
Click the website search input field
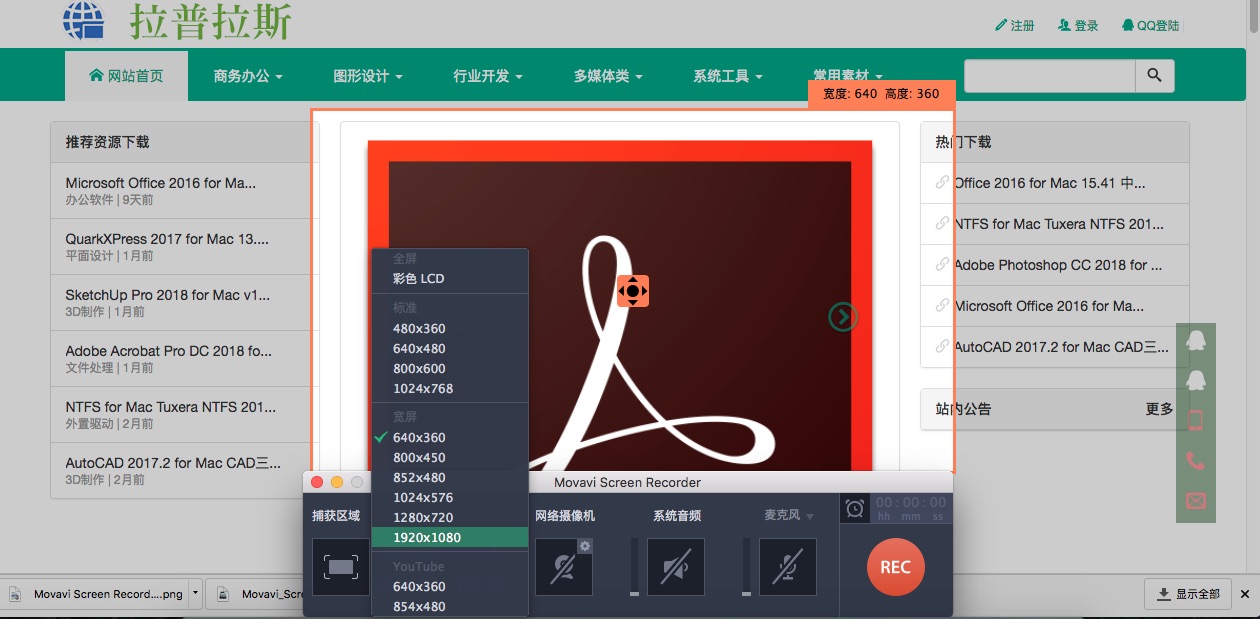pos(1049,76)
